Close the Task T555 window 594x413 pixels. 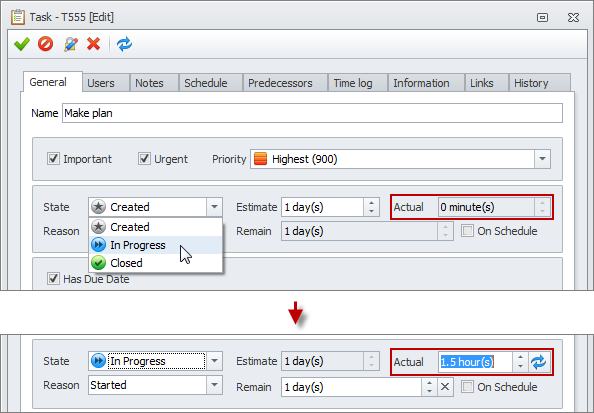(573, 17)
